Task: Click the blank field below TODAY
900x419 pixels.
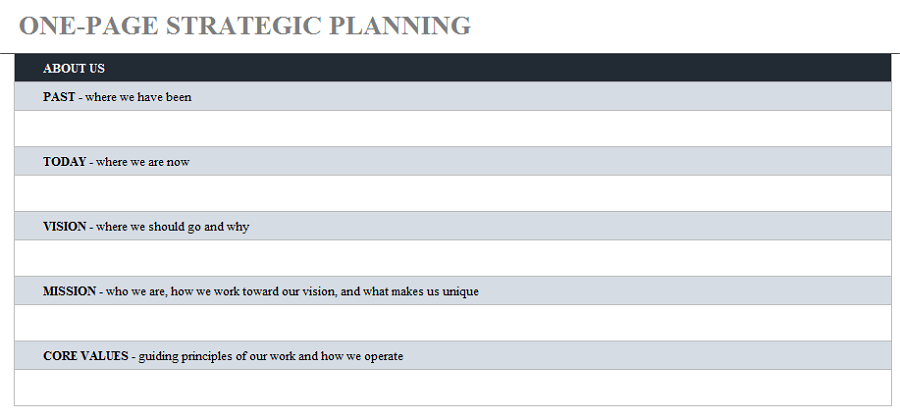Action: coord(453,193)
